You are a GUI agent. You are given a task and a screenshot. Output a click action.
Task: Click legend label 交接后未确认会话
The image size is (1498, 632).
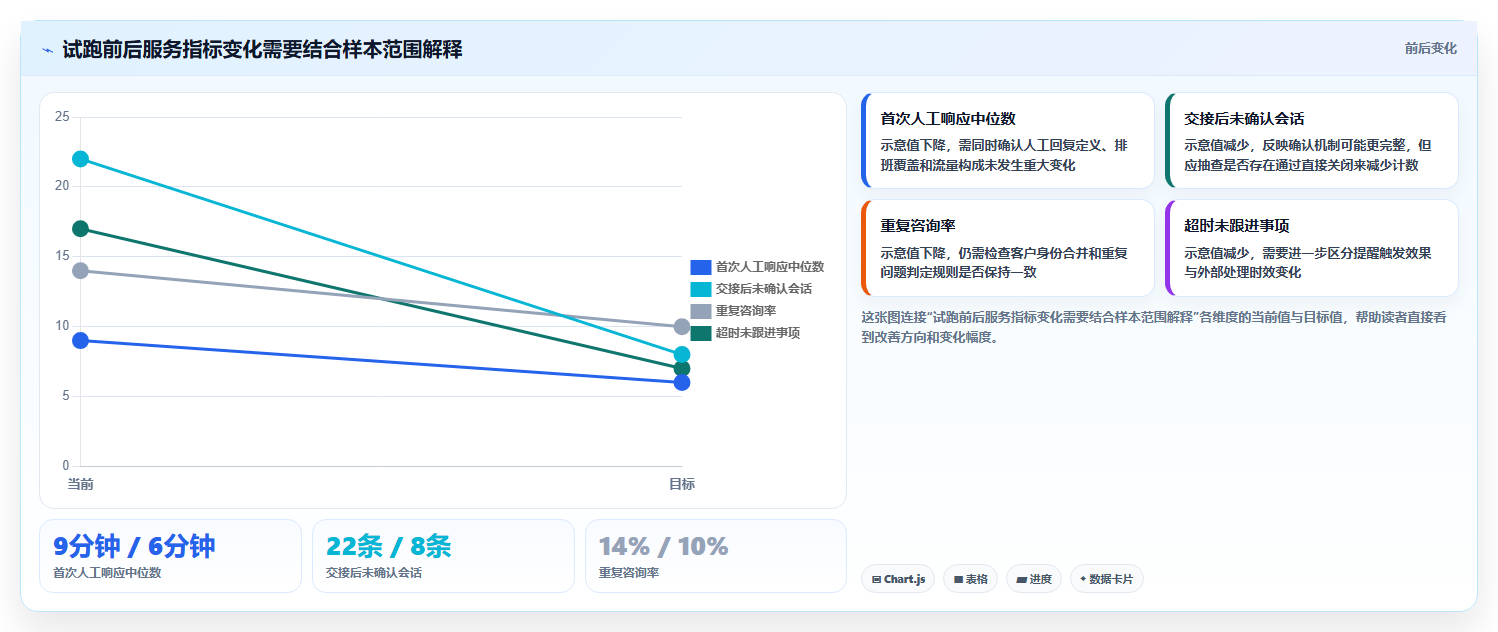coord(764,289)
